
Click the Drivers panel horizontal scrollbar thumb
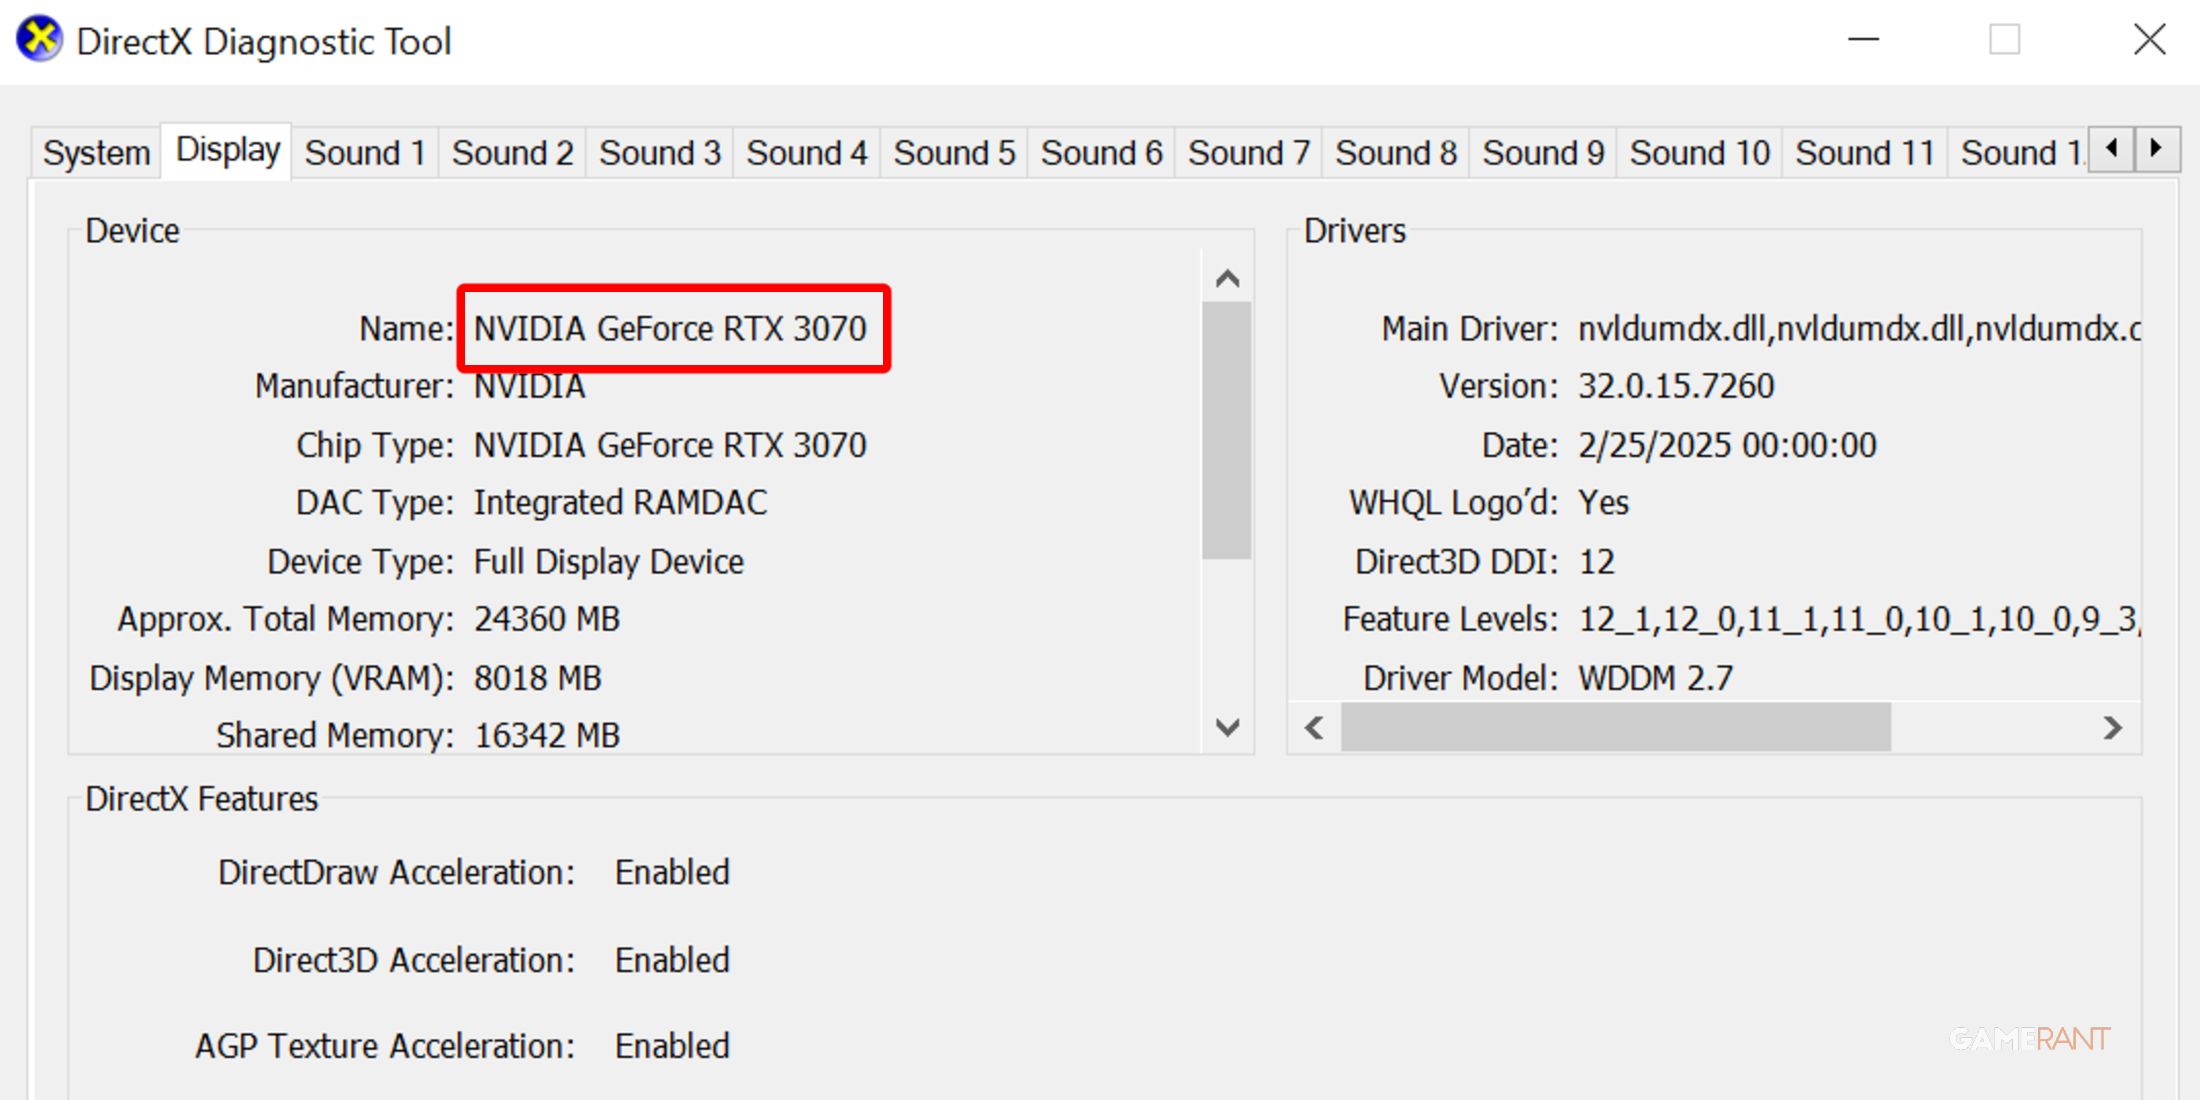(1615, 728)
